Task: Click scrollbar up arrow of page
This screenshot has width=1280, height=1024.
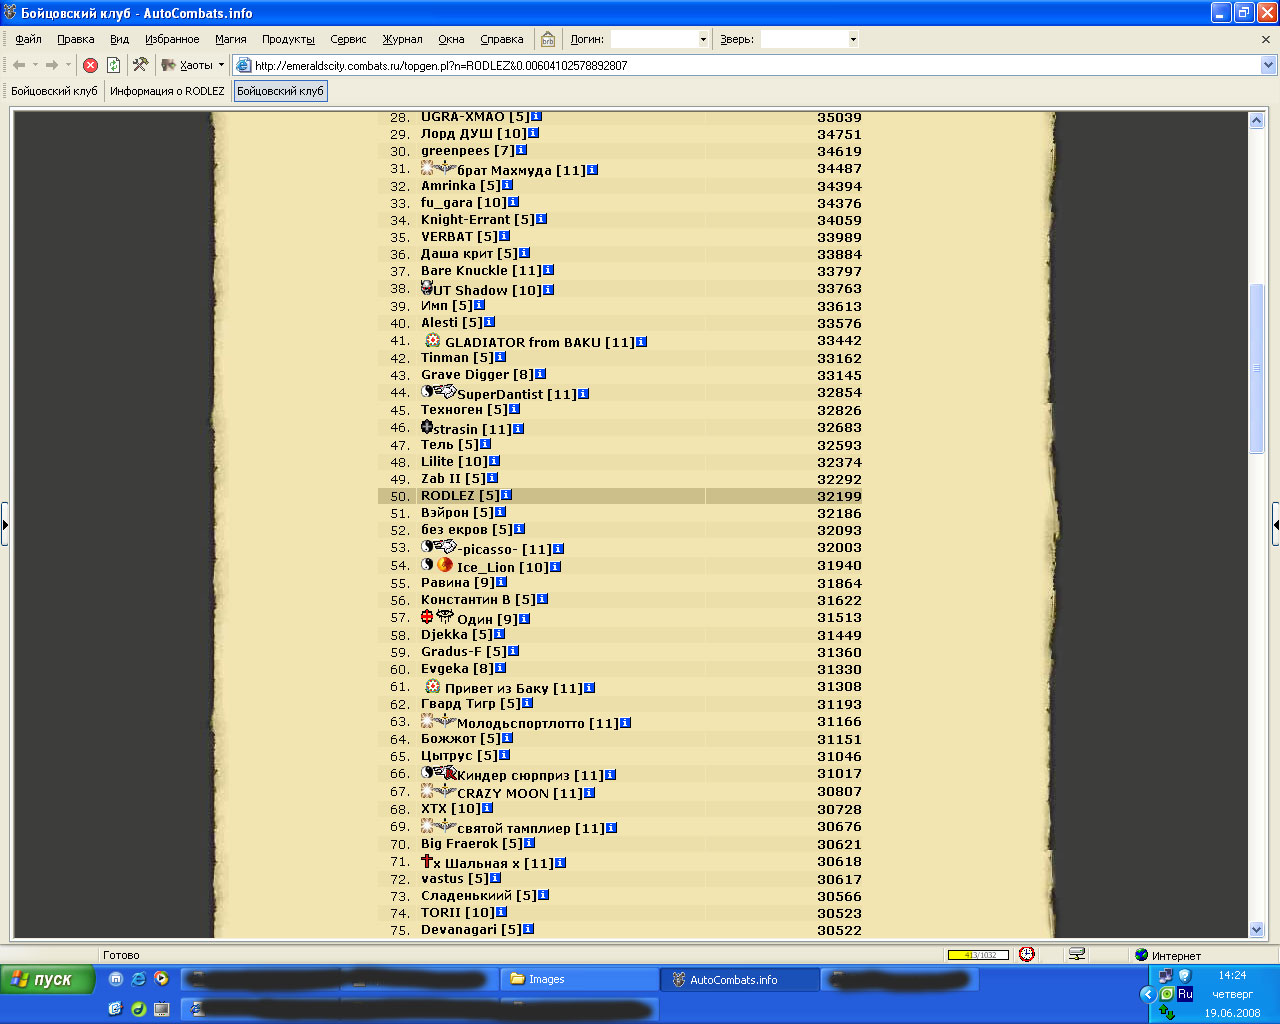Action: pyautogui.click(x=1257, y=120)
